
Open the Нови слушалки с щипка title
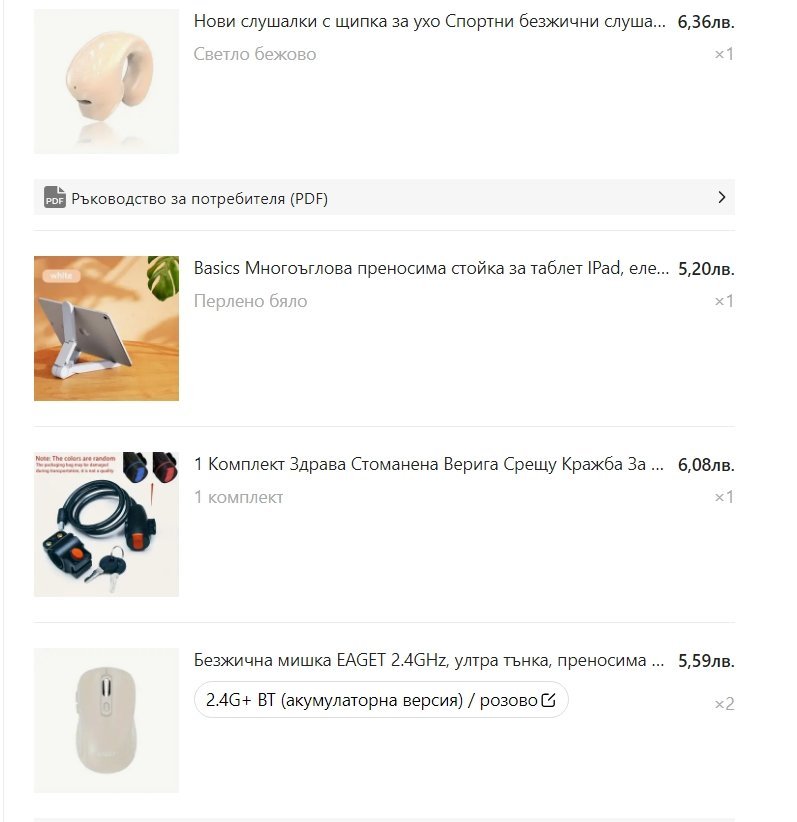coord(429,21)
